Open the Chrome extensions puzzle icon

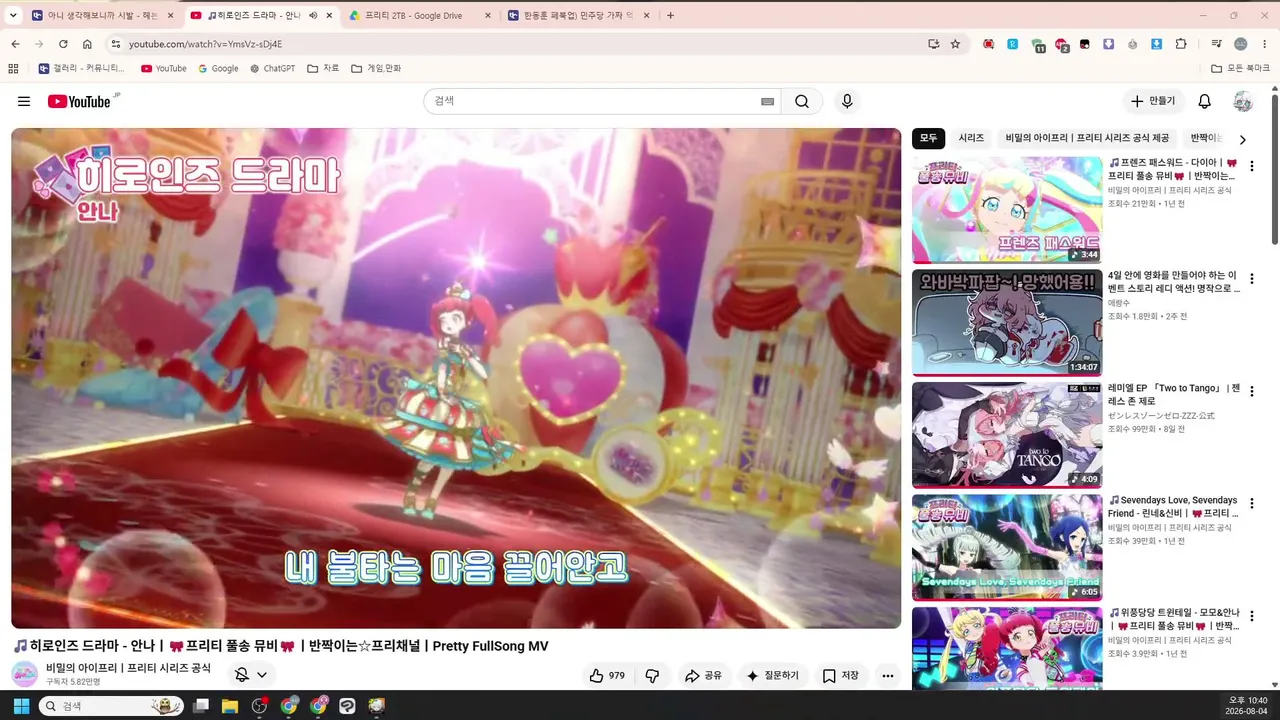click(1181, 44)
